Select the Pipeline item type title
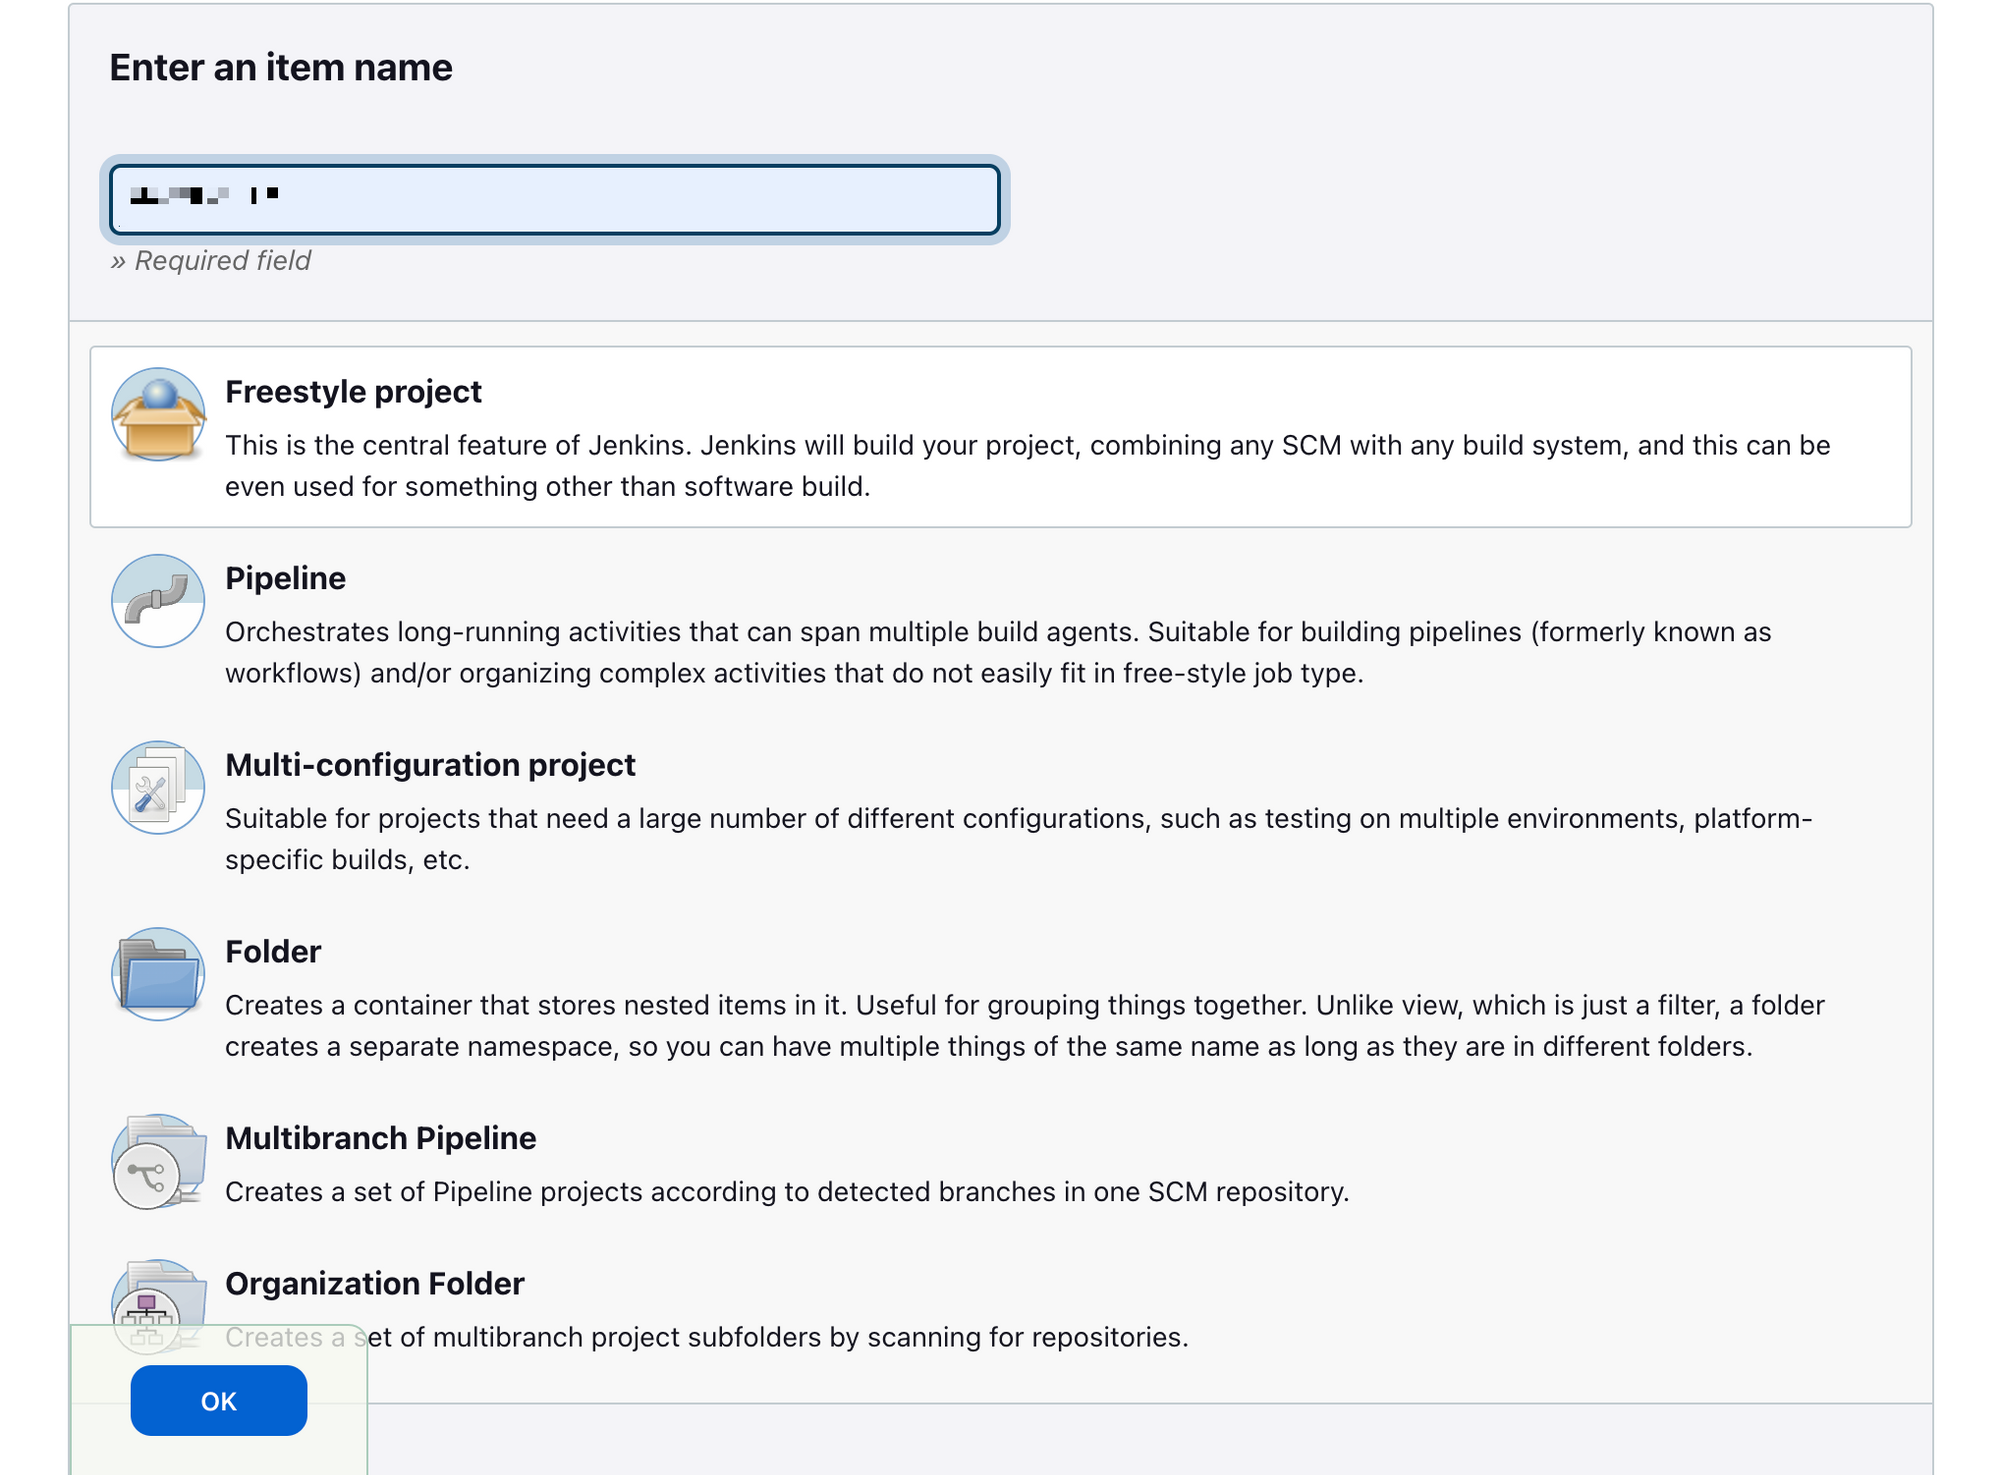2000x1475 pixels. coord(285,578)
